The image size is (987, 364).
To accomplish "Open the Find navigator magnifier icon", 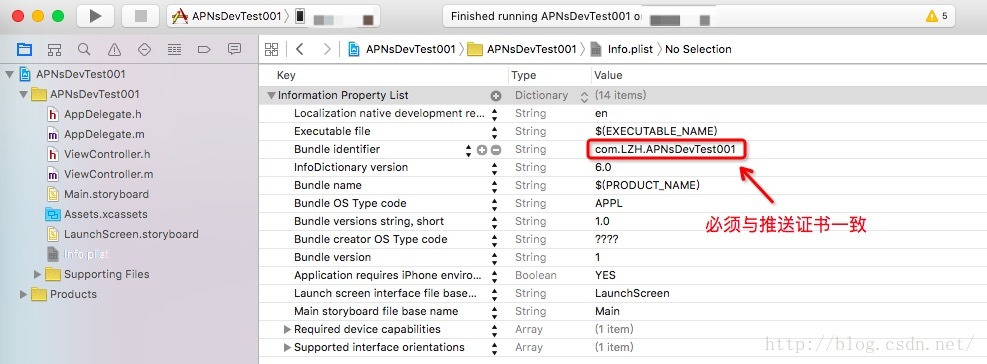I will point(84,49).
